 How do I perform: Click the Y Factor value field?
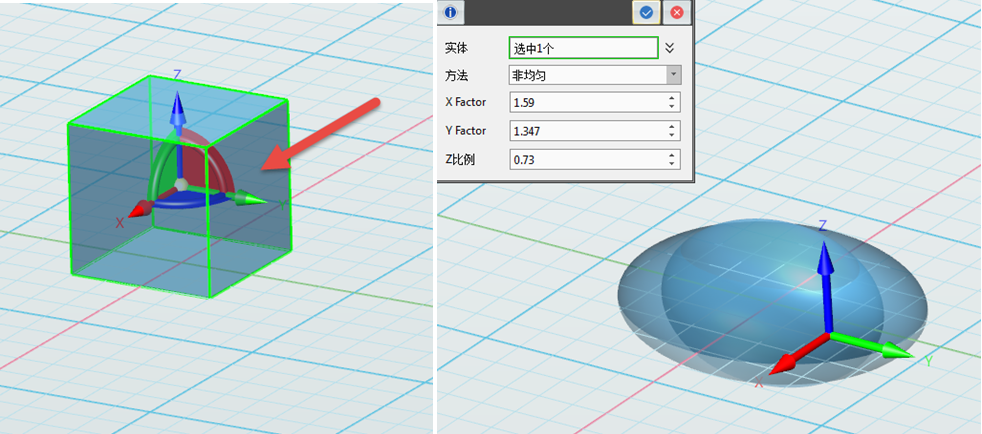pos(586,131)
